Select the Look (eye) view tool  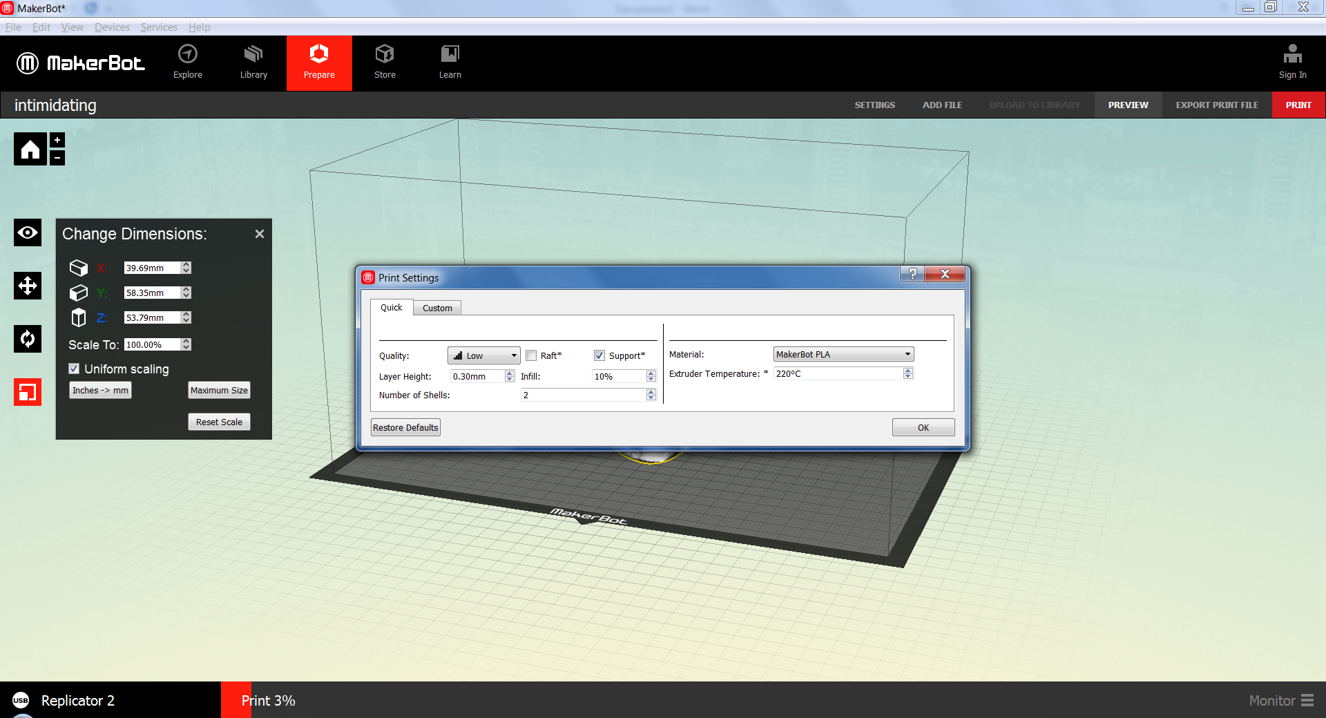pos(27,233)
